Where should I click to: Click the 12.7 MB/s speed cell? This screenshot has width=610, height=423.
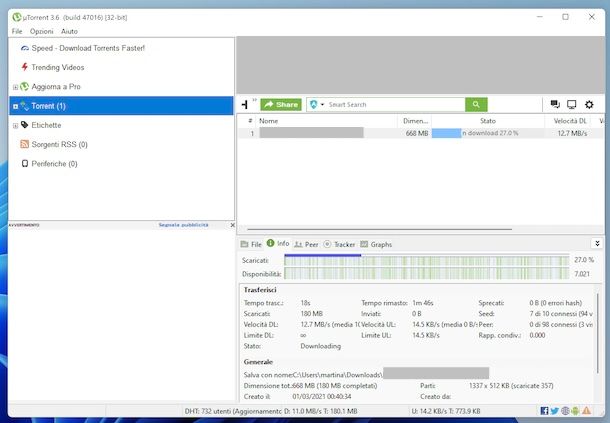pyautogui.click(x=572, y=133)
